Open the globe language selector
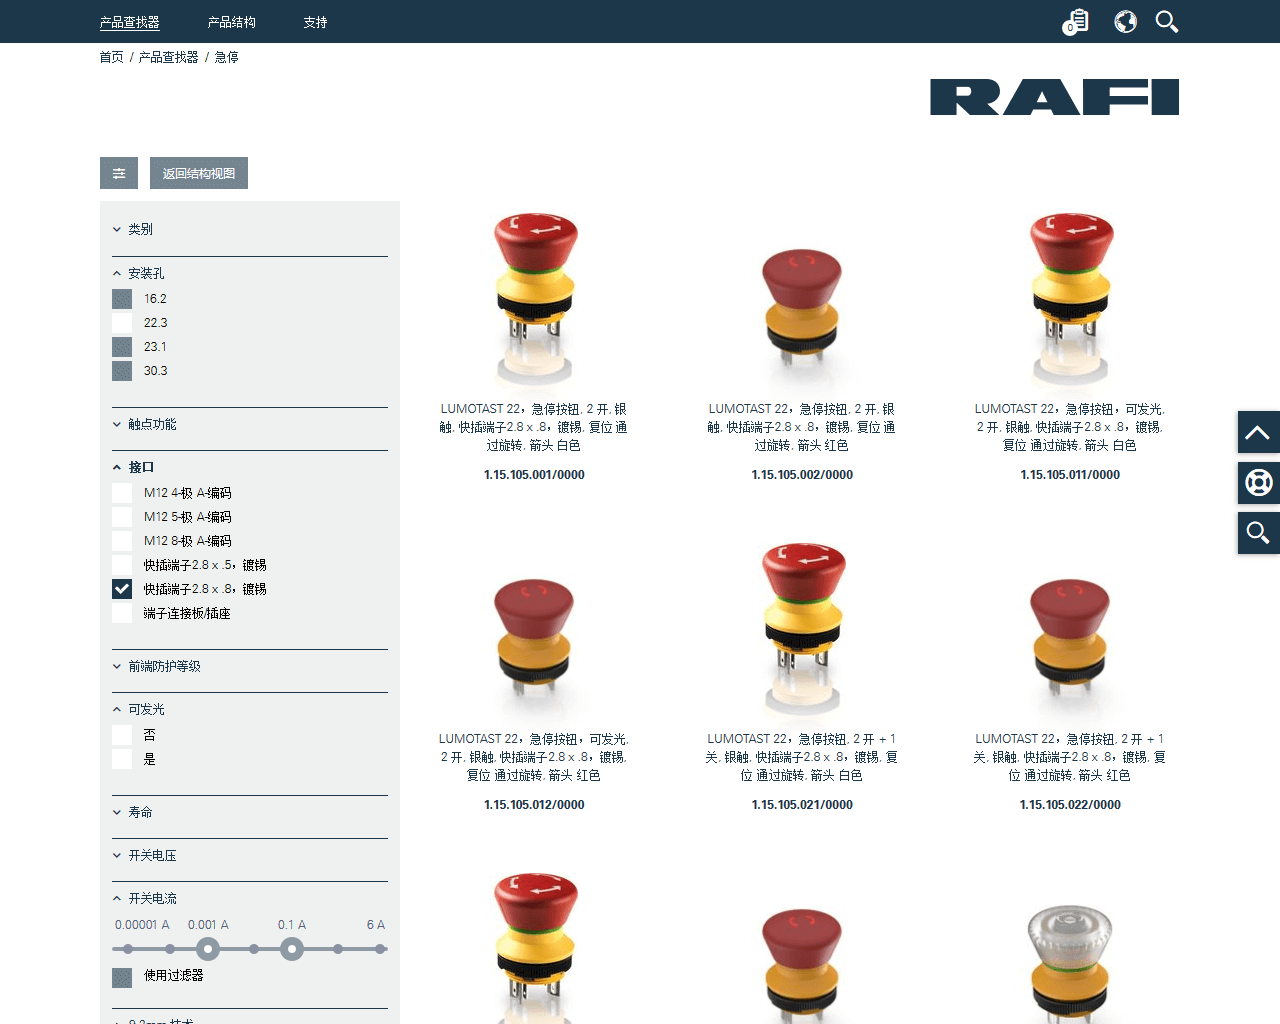This screenshot has width=1280, height=1024. coord(1126,21)
